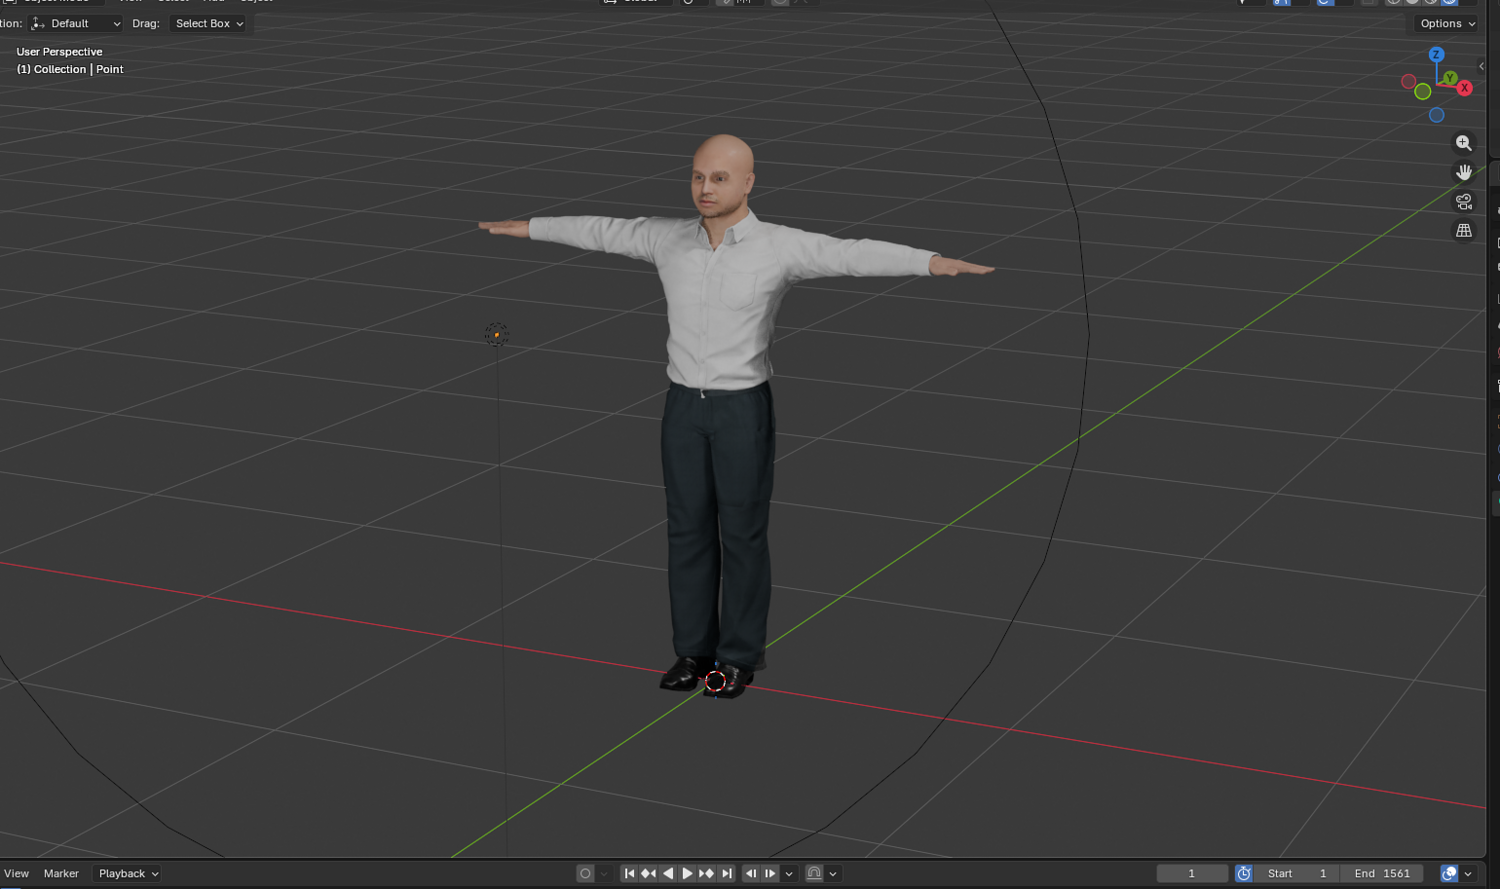
Task: Click the zoom magnifier viewport icon
Action: [x=1464, y=143]
